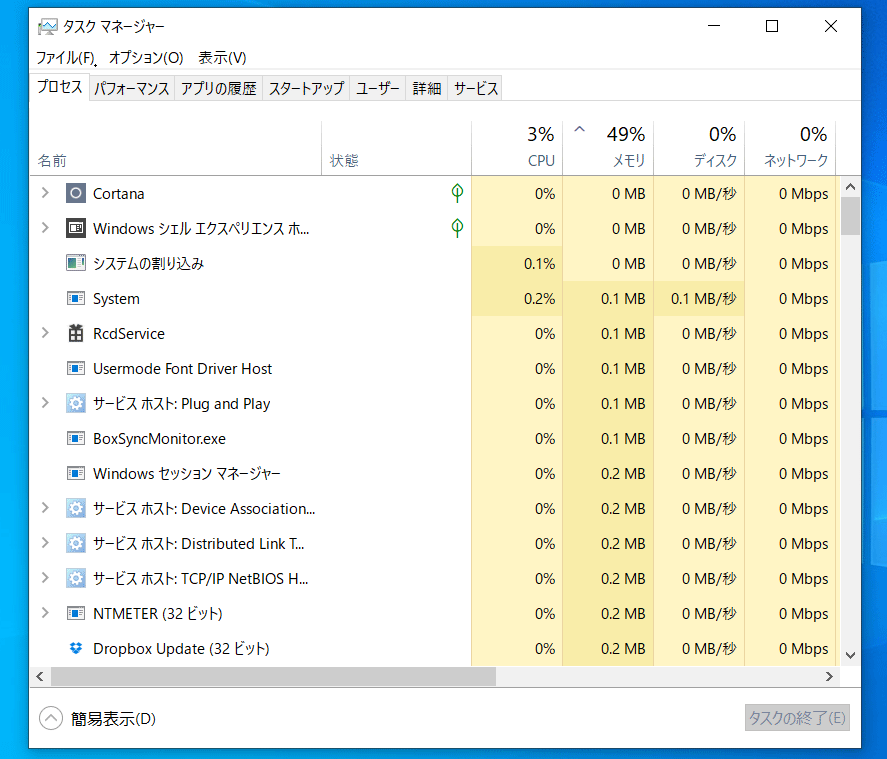Click the Plug and Play service gear icon
Viewport: 887px width, 759px height.
point(76,404)
